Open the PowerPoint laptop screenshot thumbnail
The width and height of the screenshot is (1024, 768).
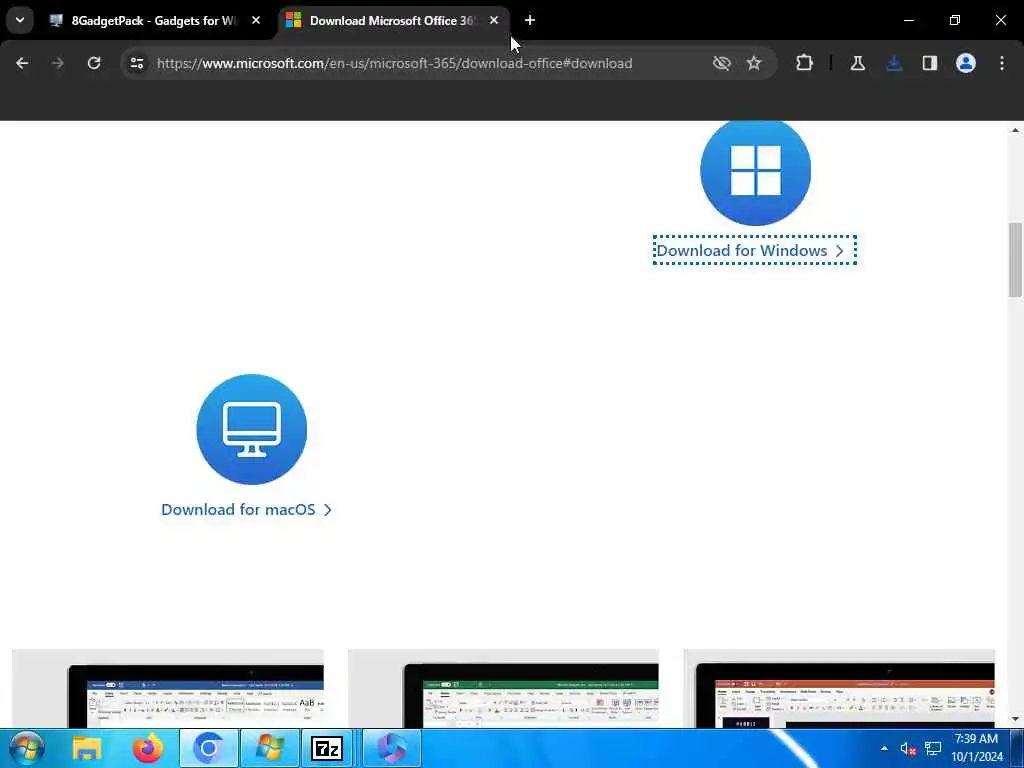click(x=839, y=688)
